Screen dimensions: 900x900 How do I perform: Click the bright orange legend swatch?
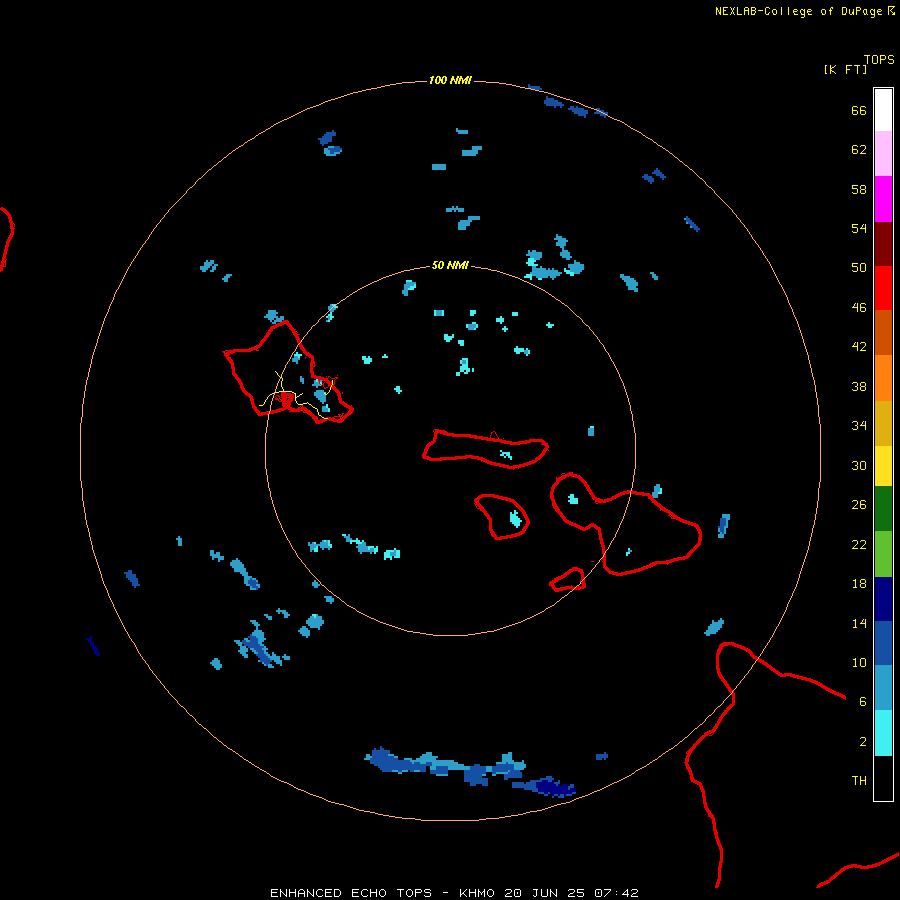pyautogui.click(x=883, y=378)
